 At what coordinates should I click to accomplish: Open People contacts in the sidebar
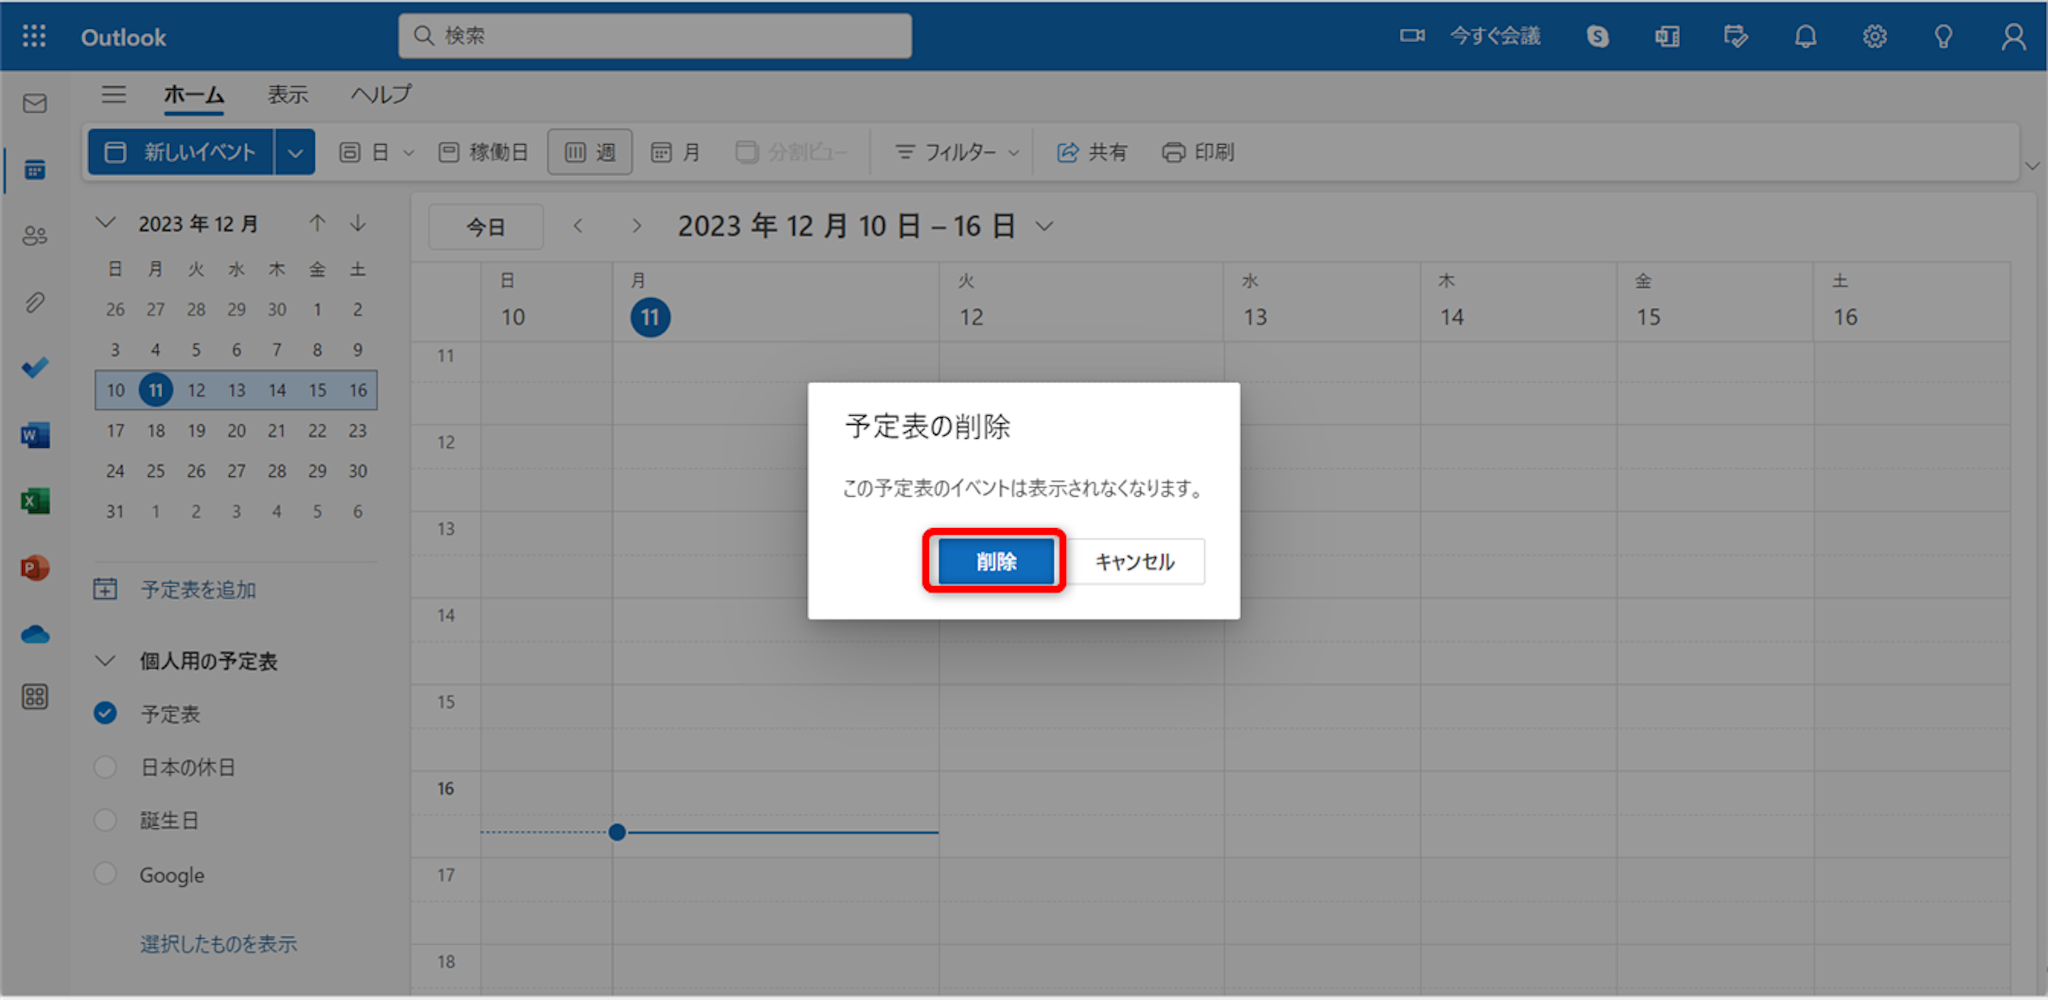click(x=35, y=236)
